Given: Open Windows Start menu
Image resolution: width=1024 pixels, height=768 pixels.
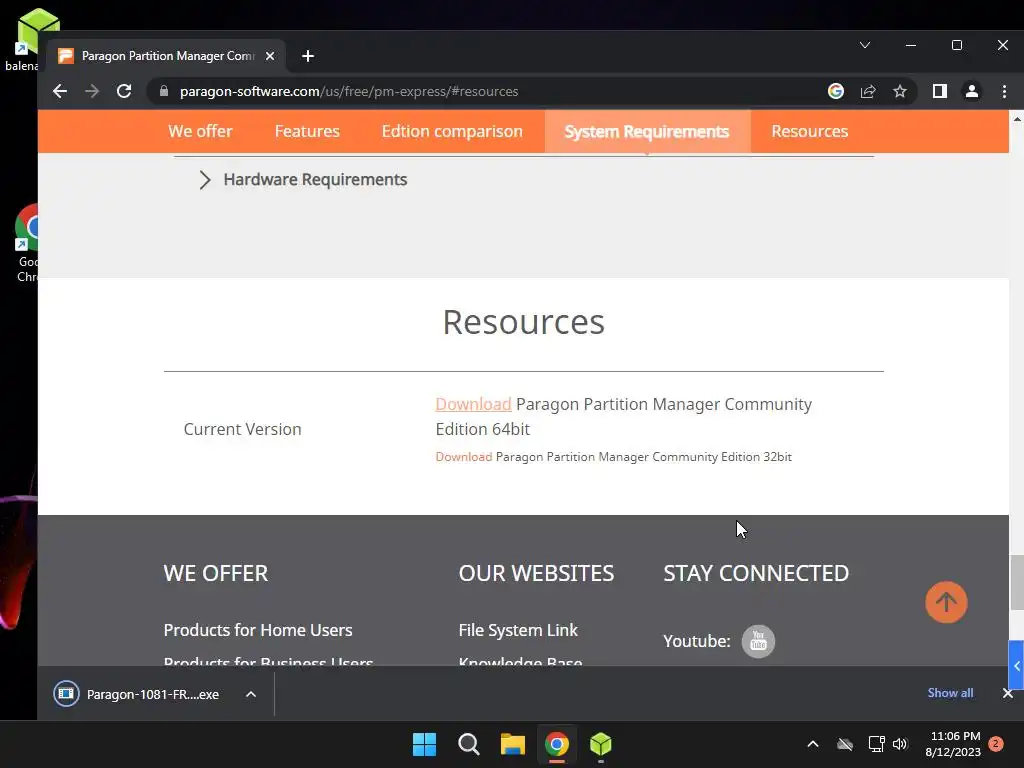Looking at the screenshot, I should (424, 744).
